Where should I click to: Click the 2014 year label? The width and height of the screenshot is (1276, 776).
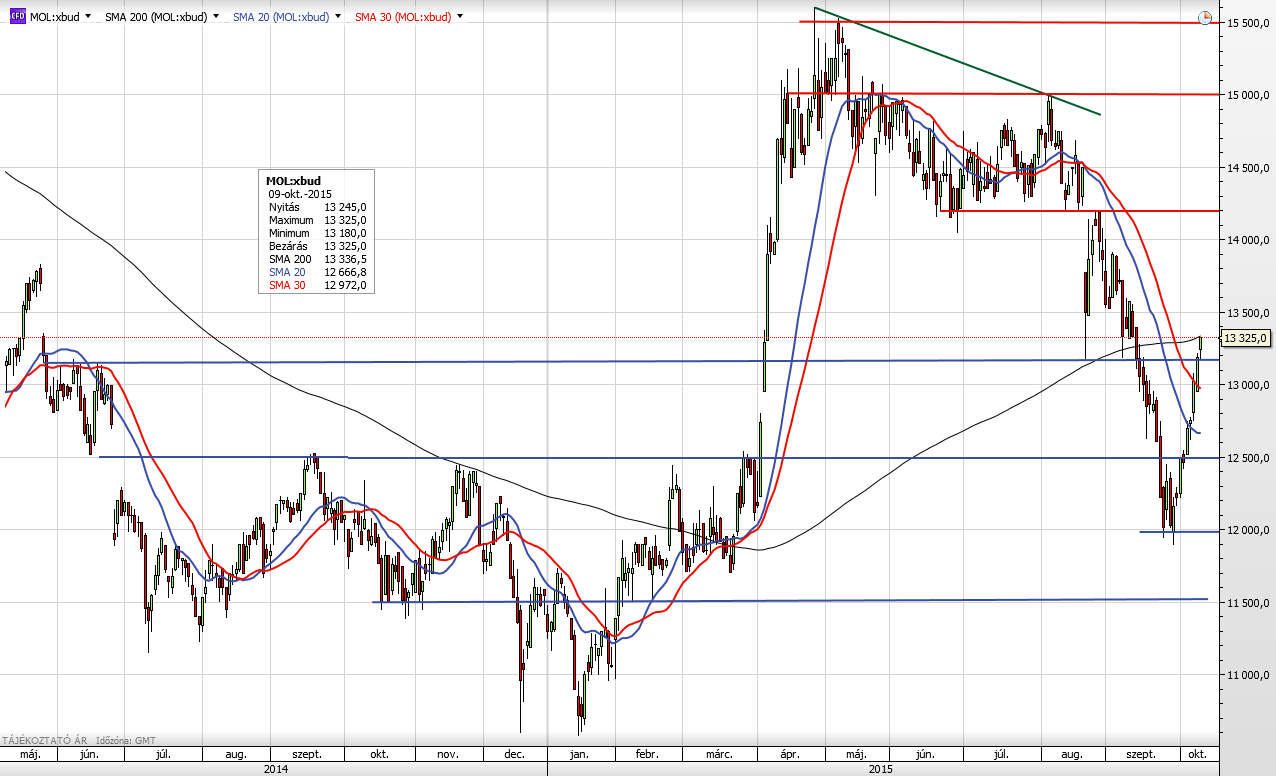click(x=275, y=768)
